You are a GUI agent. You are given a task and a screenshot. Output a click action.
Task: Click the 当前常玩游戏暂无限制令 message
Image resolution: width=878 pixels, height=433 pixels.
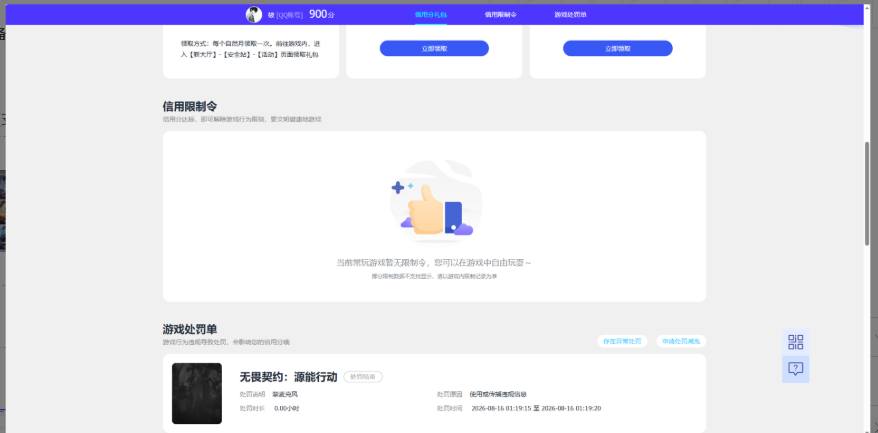point(434,262)
